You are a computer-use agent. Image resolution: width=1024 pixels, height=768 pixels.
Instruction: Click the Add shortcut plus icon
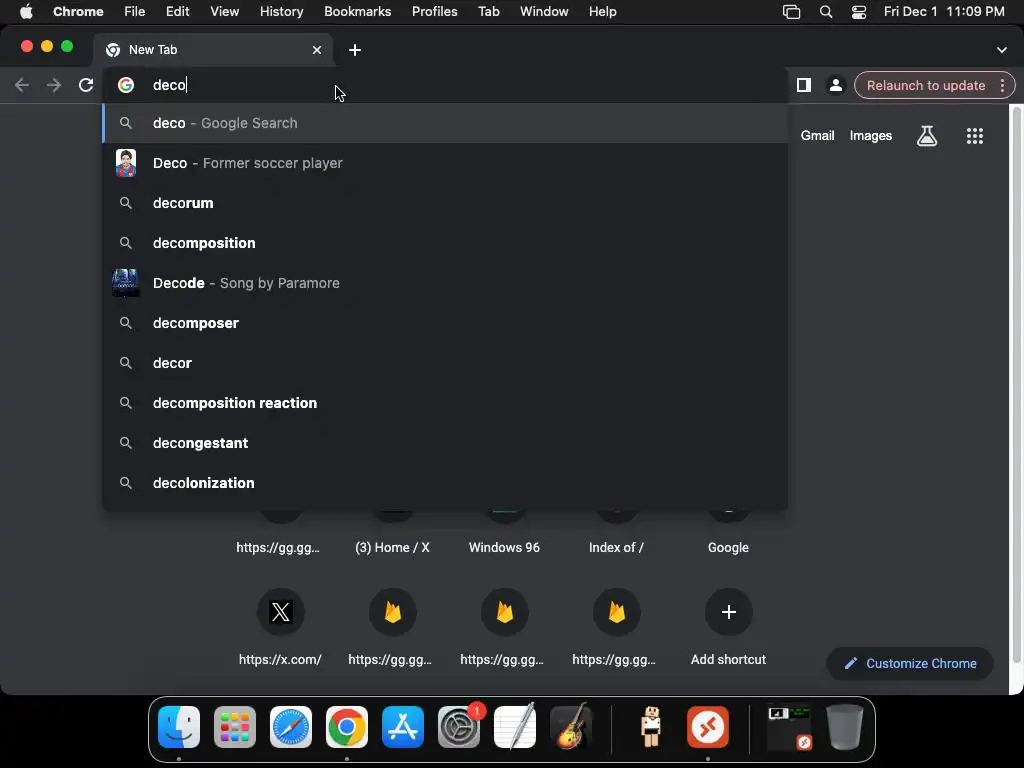coord(728,612)
